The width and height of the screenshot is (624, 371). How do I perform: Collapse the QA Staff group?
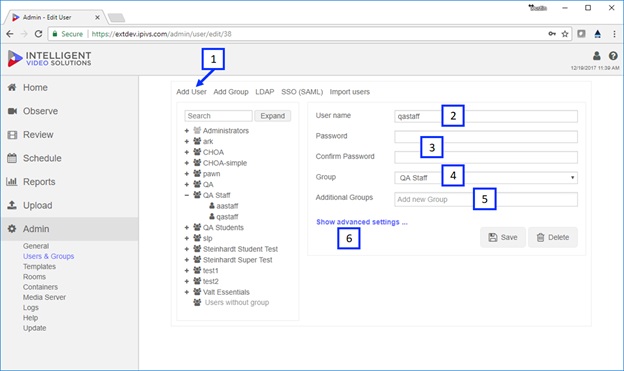pyautogui.click(x=187, y=195)
